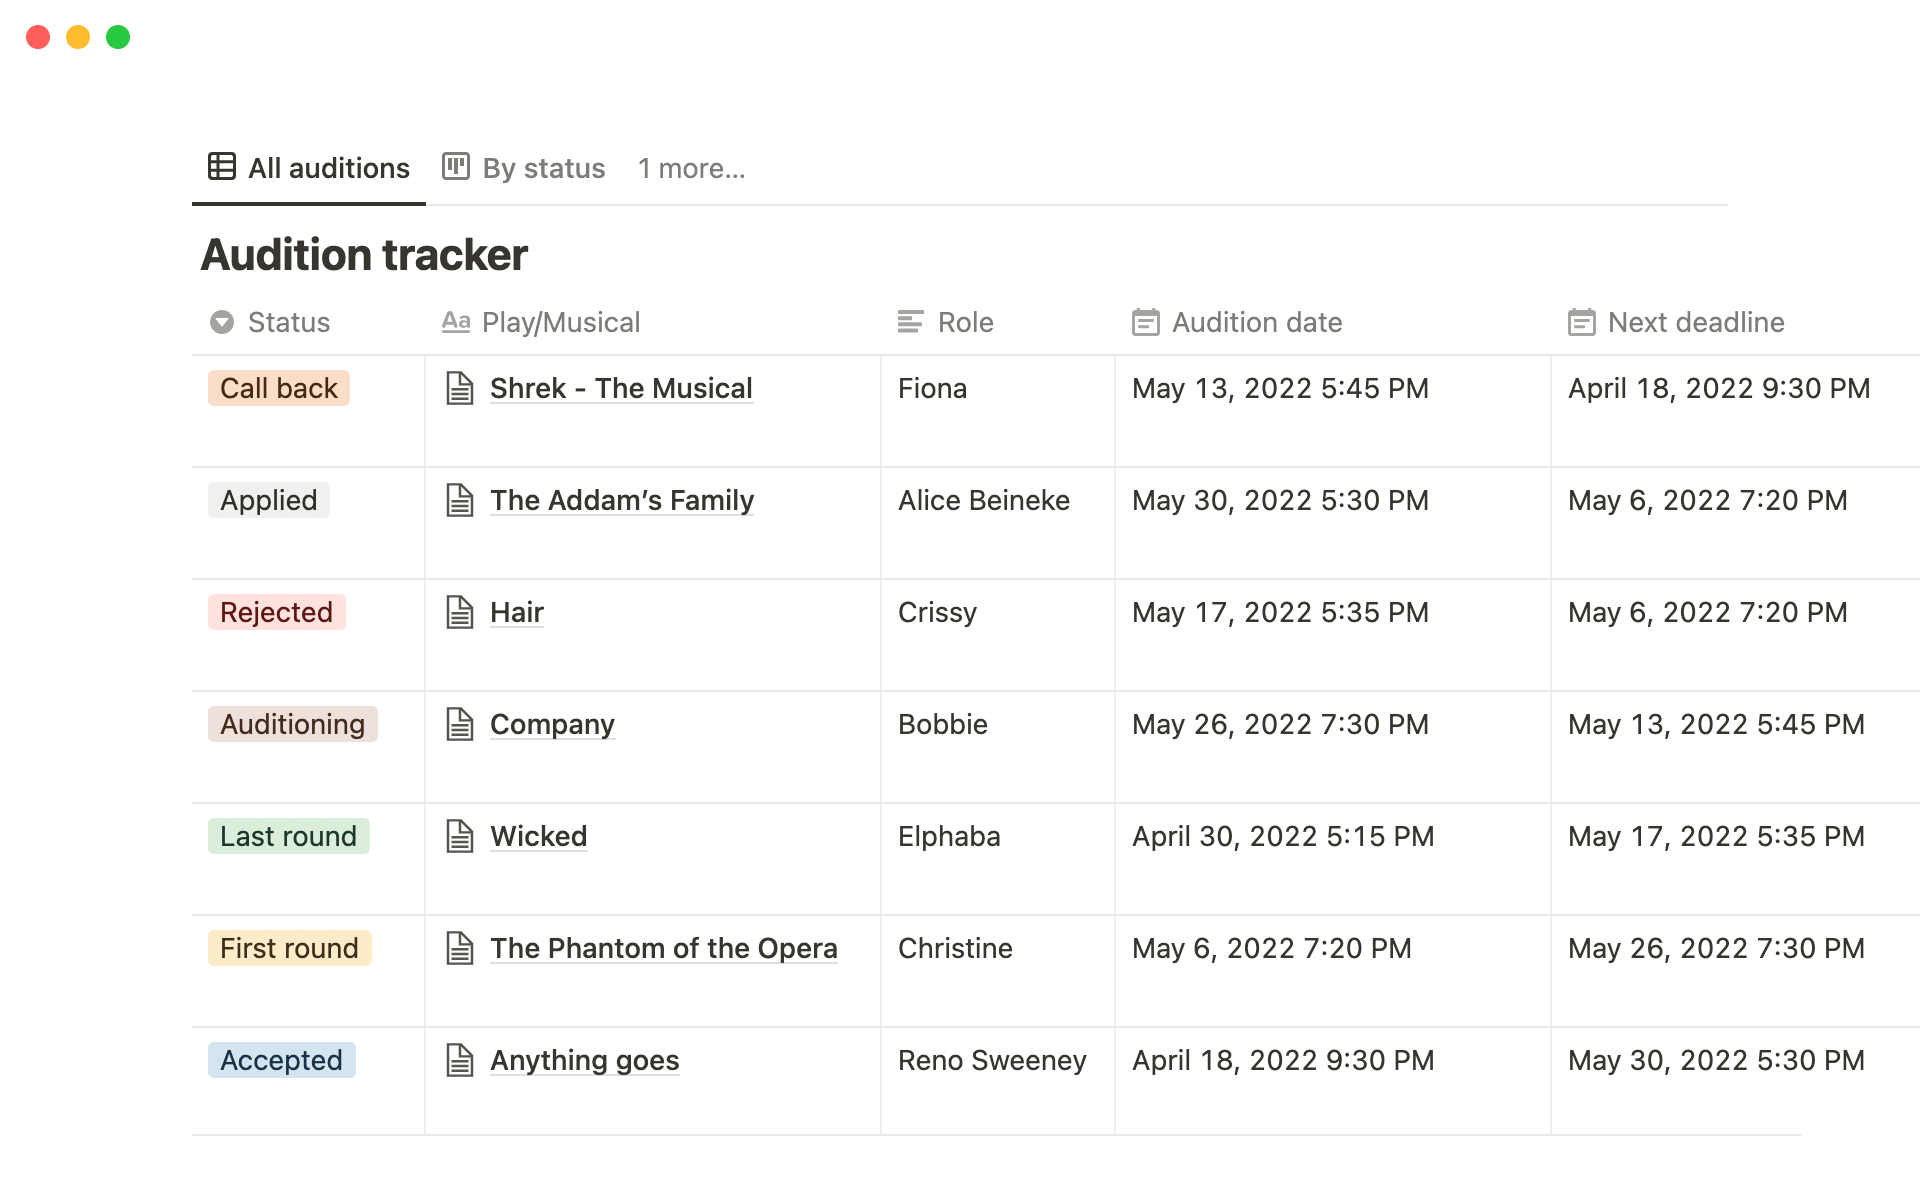Click the board icon of By status view

click(456, 166)
